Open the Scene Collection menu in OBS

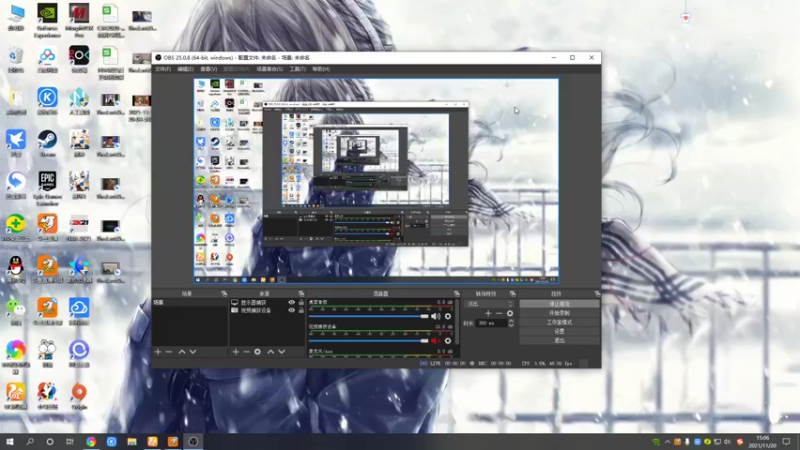pos(269,69)
